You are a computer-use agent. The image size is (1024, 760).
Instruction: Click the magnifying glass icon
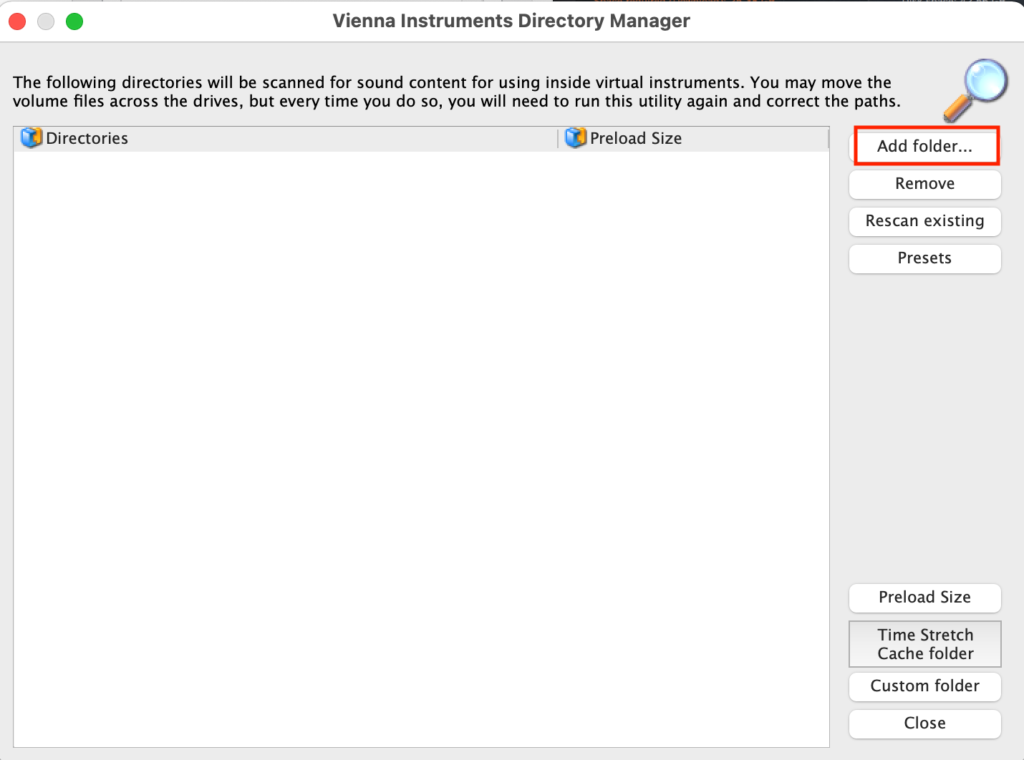pos(976,90)
